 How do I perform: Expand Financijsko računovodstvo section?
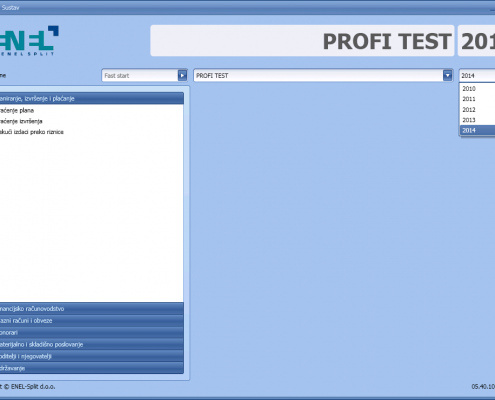click(x=92, y=309)
